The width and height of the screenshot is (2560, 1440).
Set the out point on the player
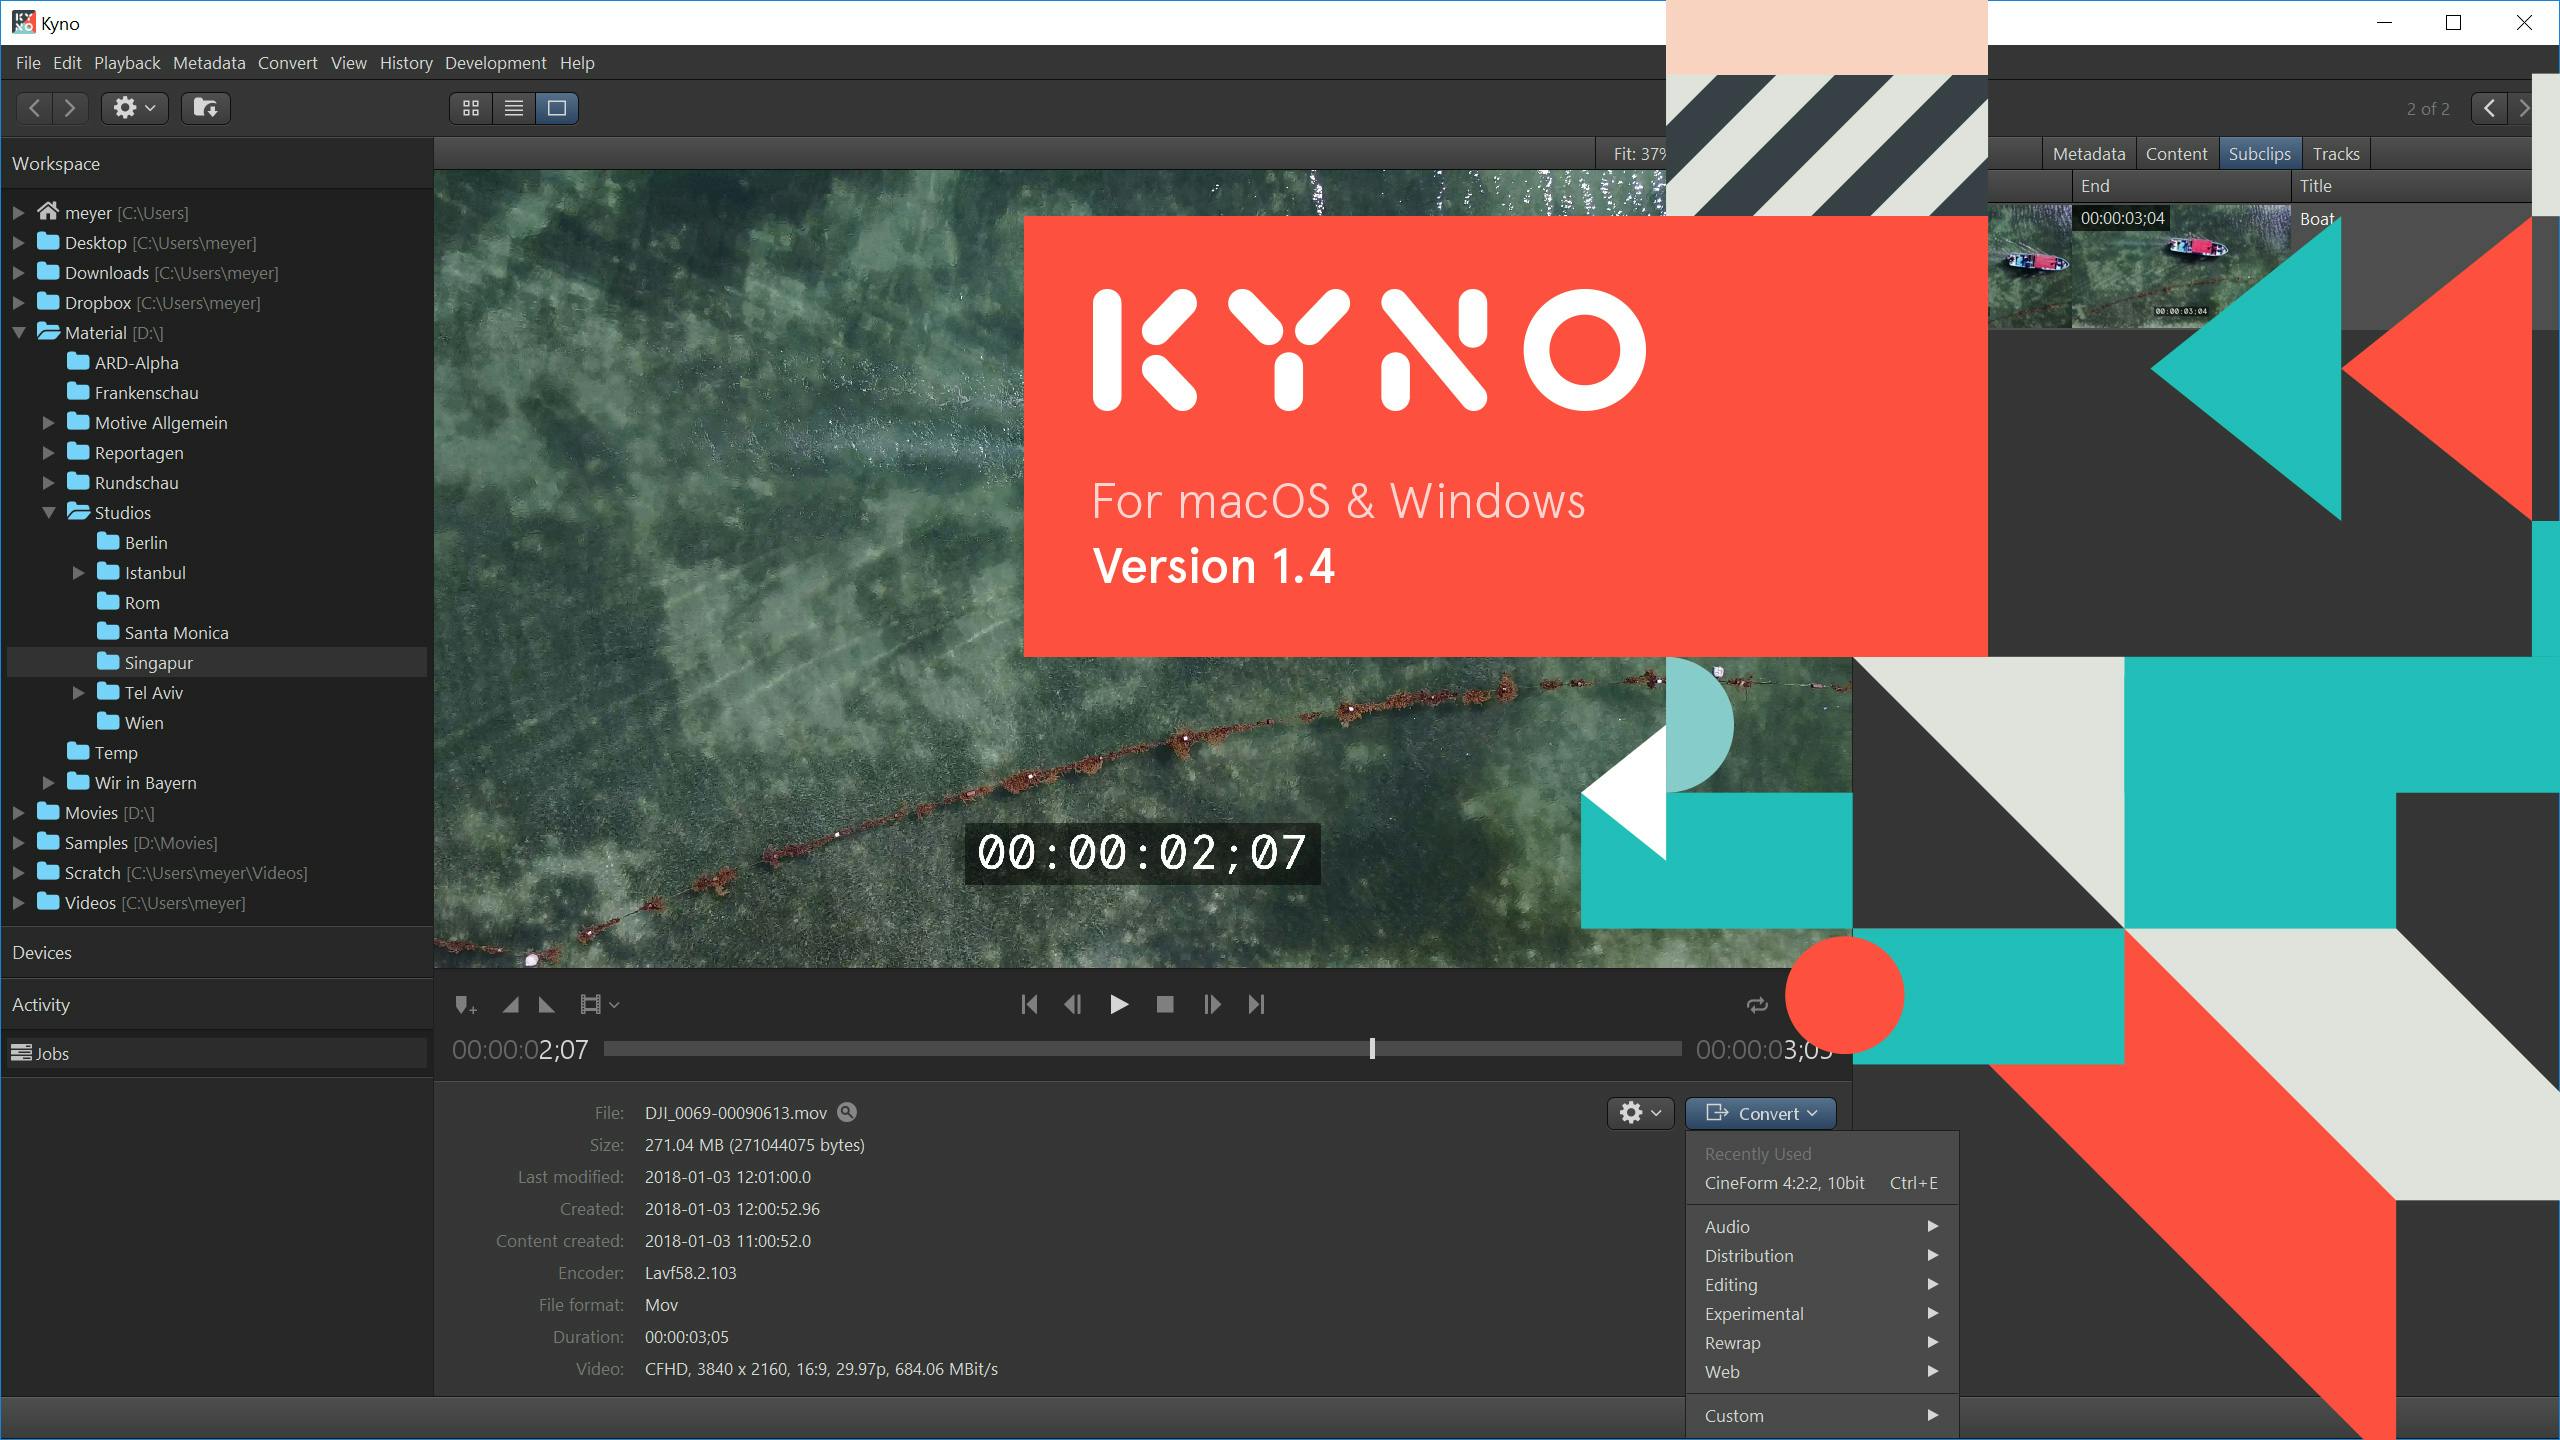click(x=546, y=1005)
